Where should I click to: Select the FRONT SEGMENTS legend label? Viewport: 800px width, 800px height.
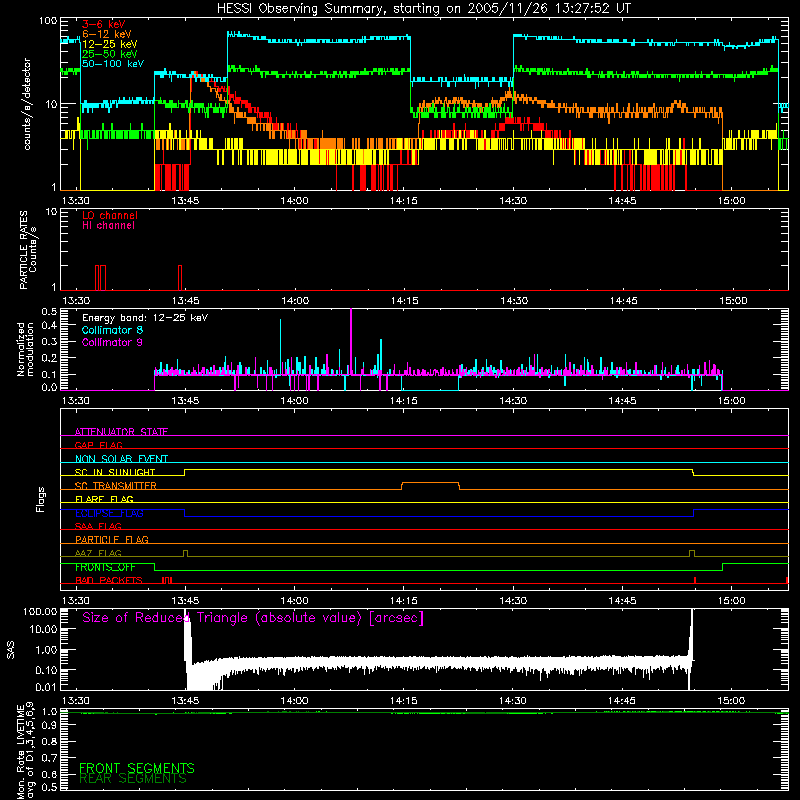(x=137, y=768)
